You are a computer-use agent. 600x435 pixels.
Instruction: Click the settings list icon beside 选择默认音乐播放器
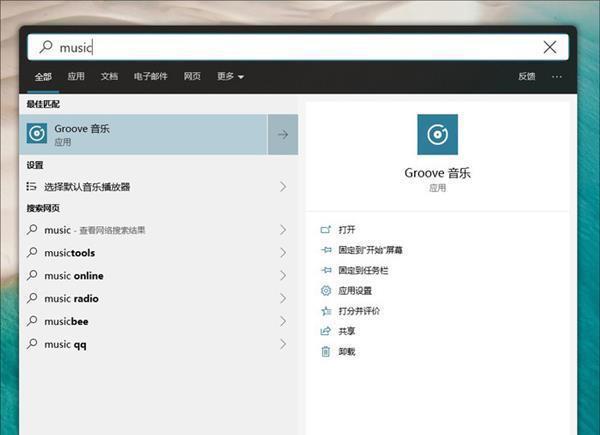(31, 186)
